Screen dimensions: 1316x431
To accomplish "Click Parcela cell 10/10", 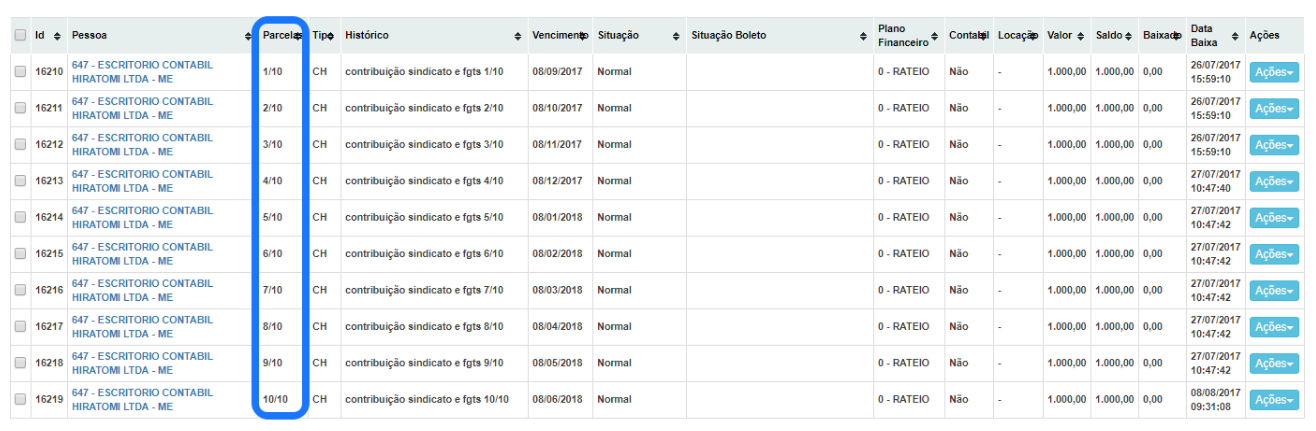I will (275, 399).
